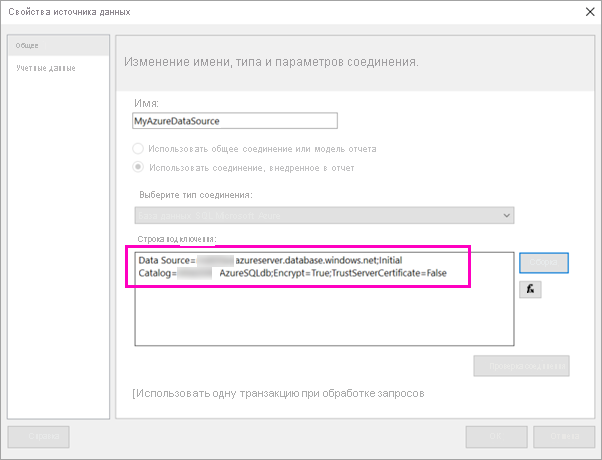Close the data source properties dialog
This screenshot has height=460, width=602.
click(590, 12)
